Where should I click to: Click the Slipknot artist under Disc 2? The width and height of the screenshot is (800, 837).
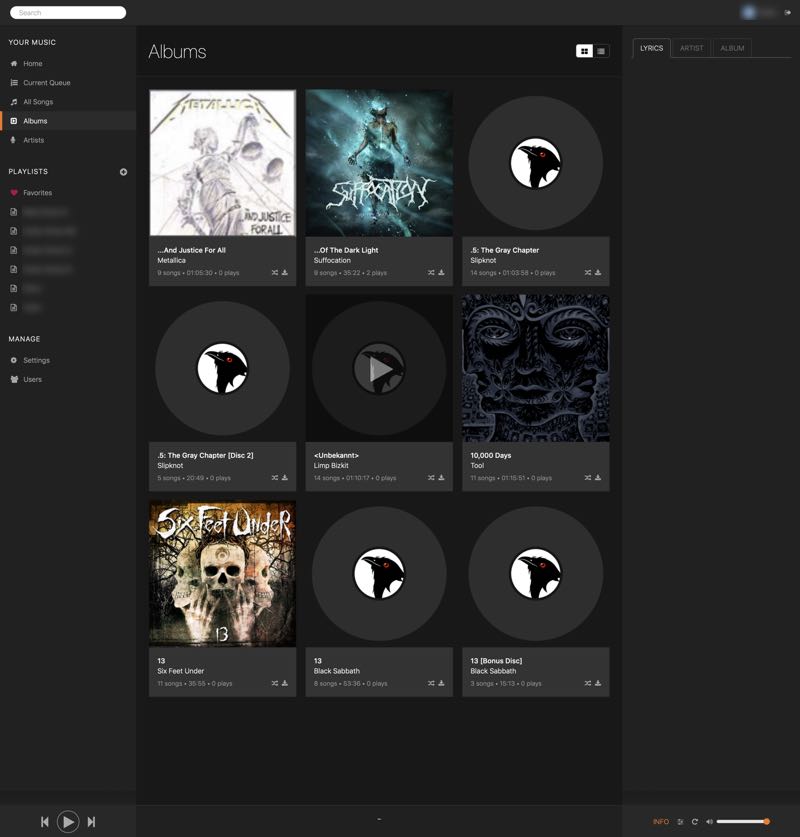click(170, 465)
